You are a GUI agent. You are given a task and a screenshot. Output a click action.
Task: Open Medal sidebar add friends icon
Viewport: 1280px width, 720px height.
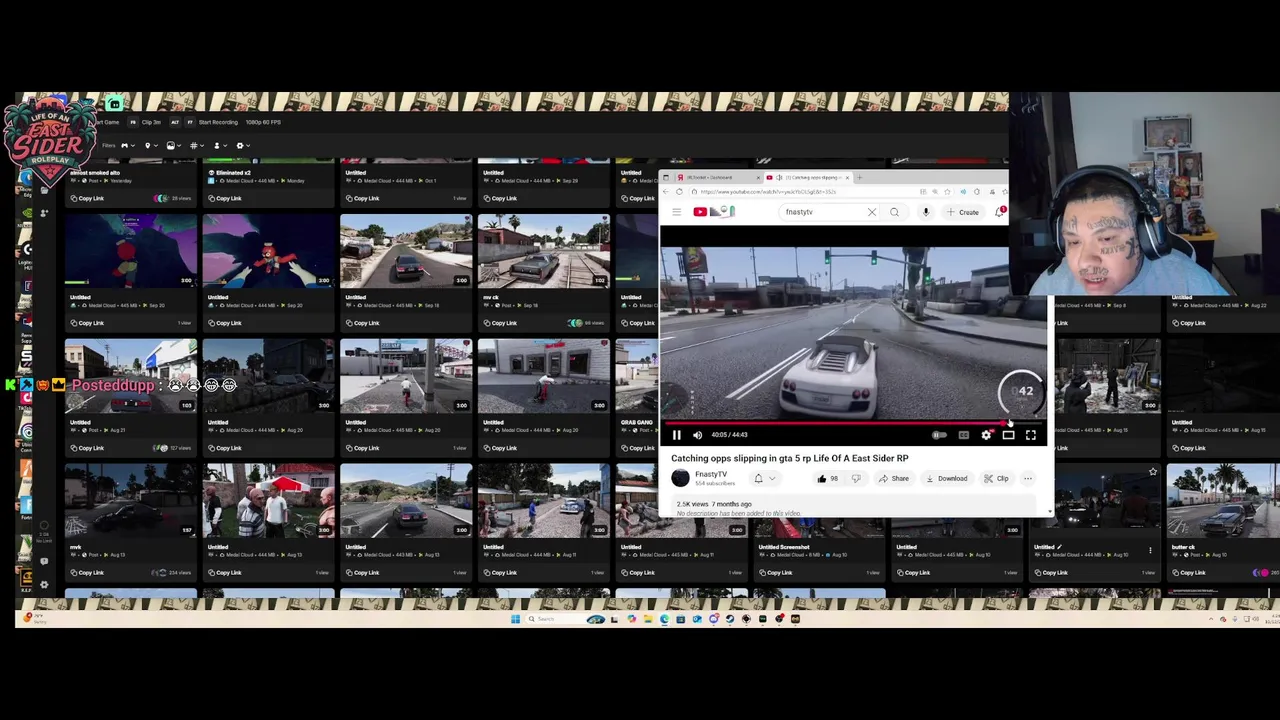43,214
